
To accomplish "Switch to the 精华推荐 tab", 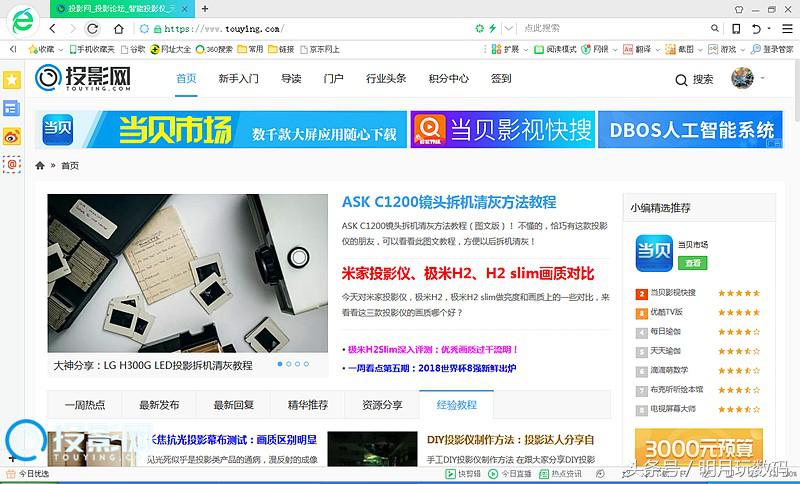I will 308,405.
